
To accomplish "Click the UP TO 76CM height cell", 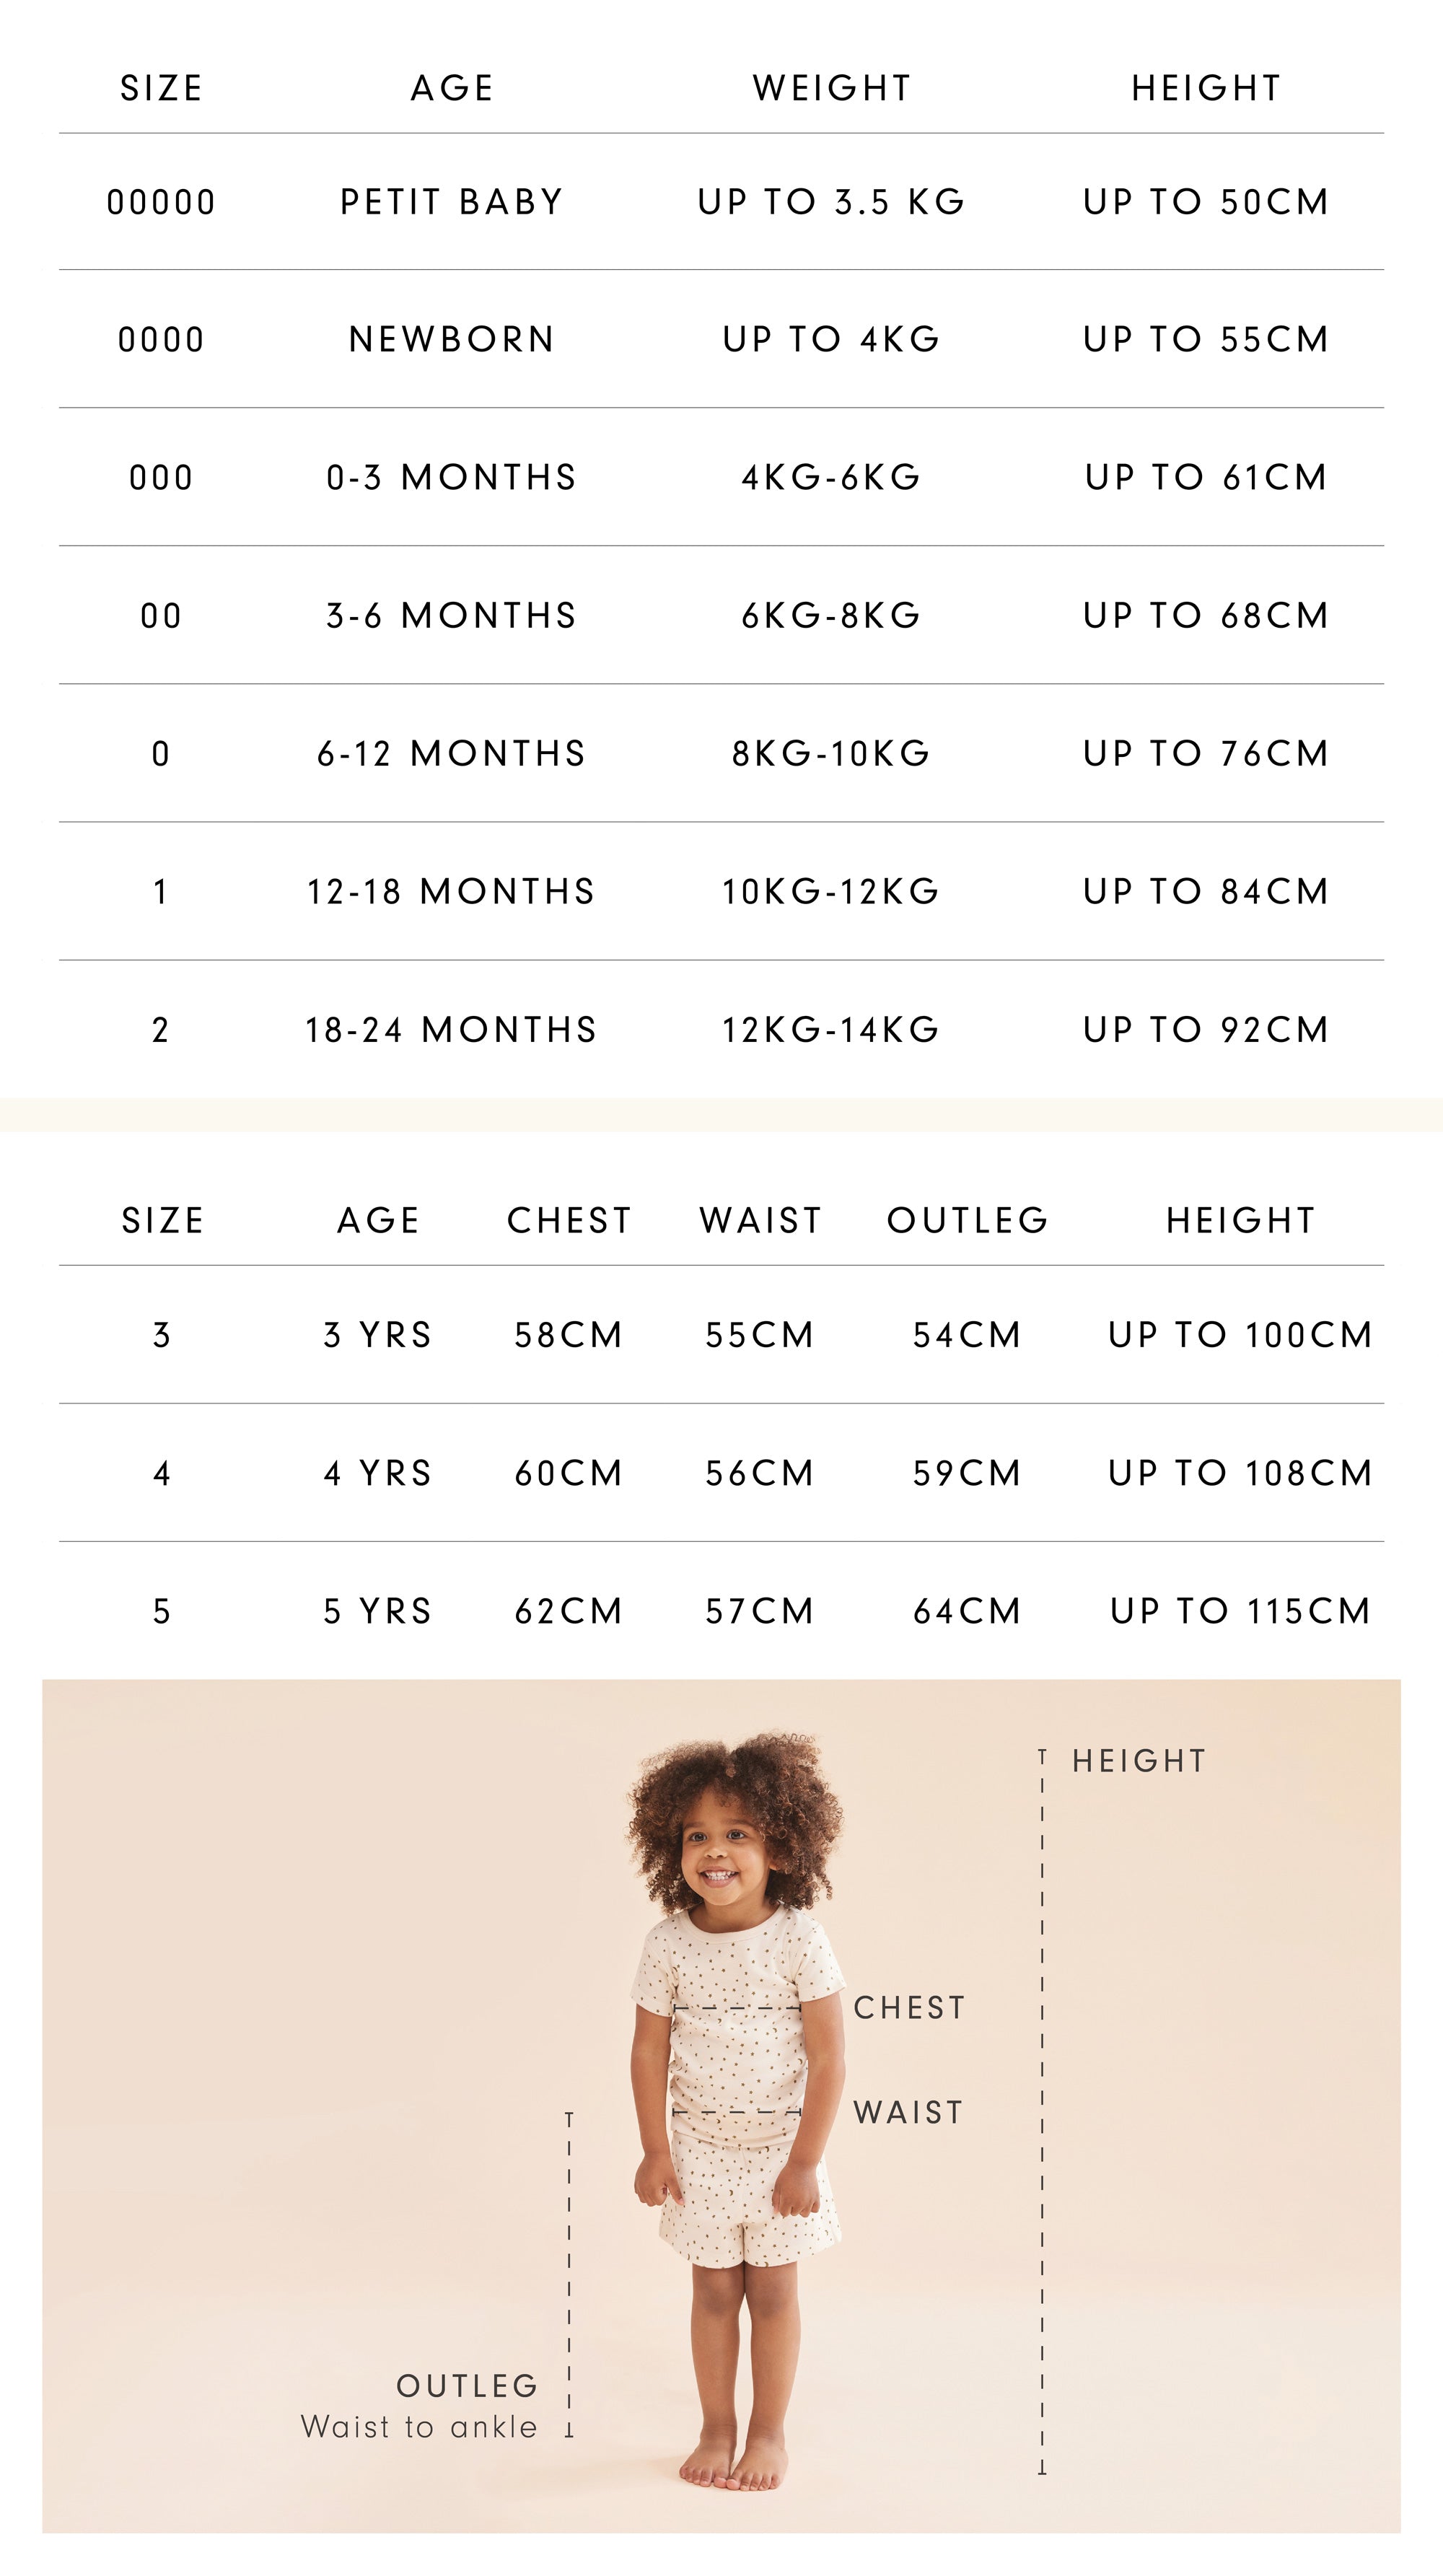I will coord(1205,754).
